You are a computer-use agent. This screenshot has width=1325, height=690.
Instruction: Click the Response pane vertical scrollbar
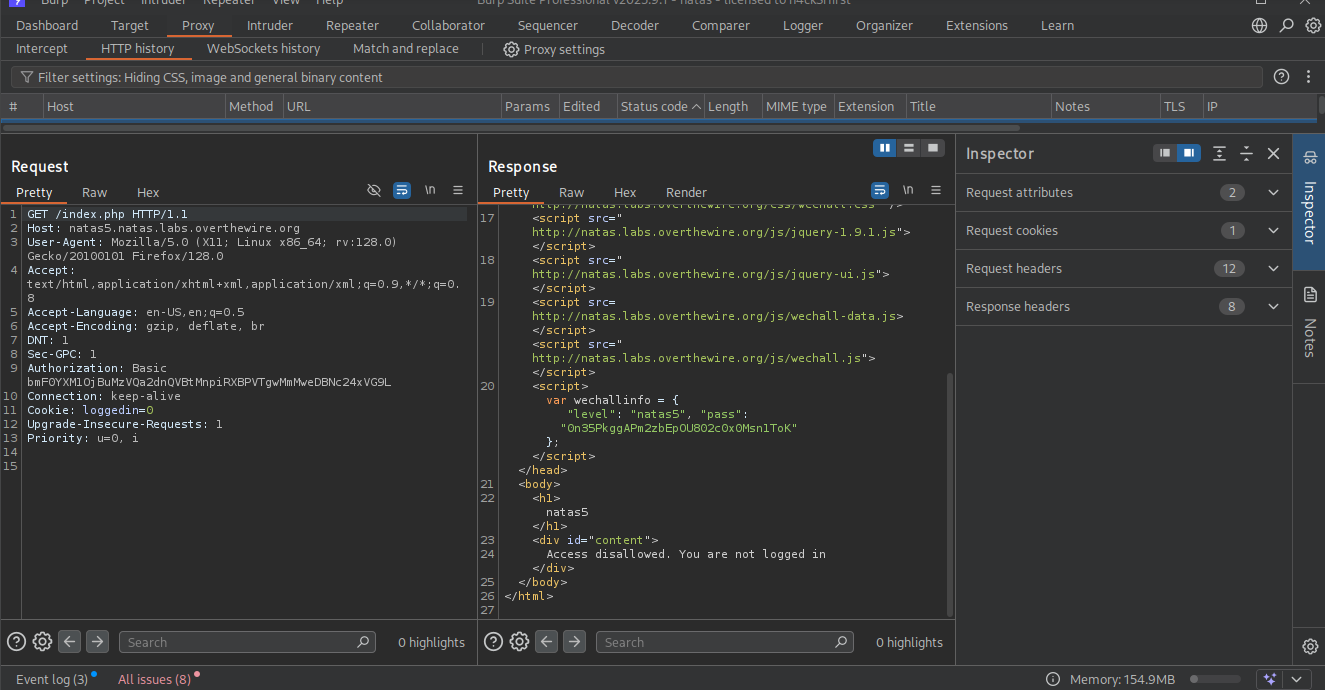pyautogui.click(x=950, y=495)
